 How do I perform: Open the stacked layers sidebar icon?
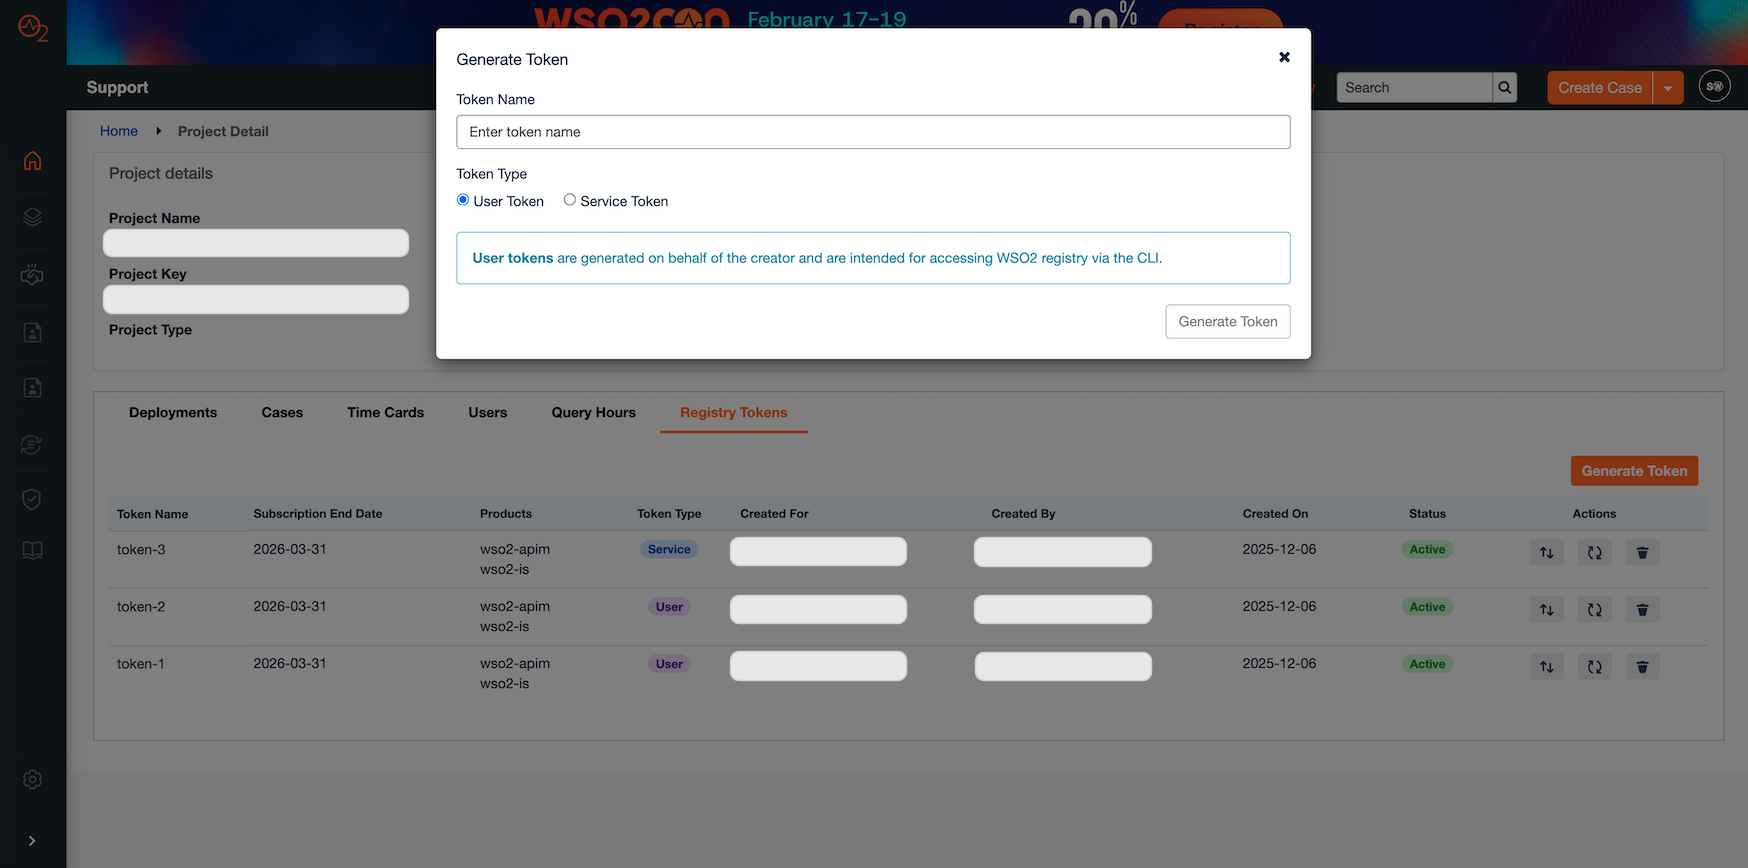pyautogui.click(x=32, y=217)
